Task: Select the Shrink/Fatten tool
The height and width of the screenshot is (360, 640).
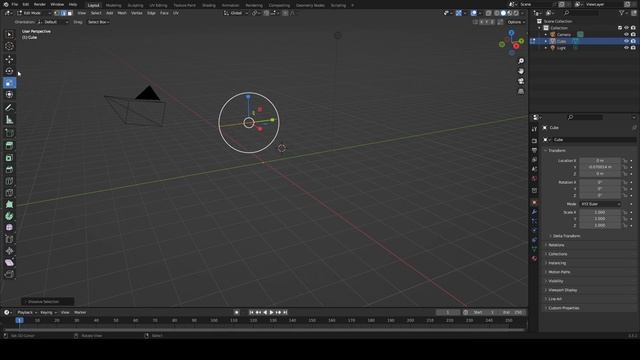Action: coord(9,251)
